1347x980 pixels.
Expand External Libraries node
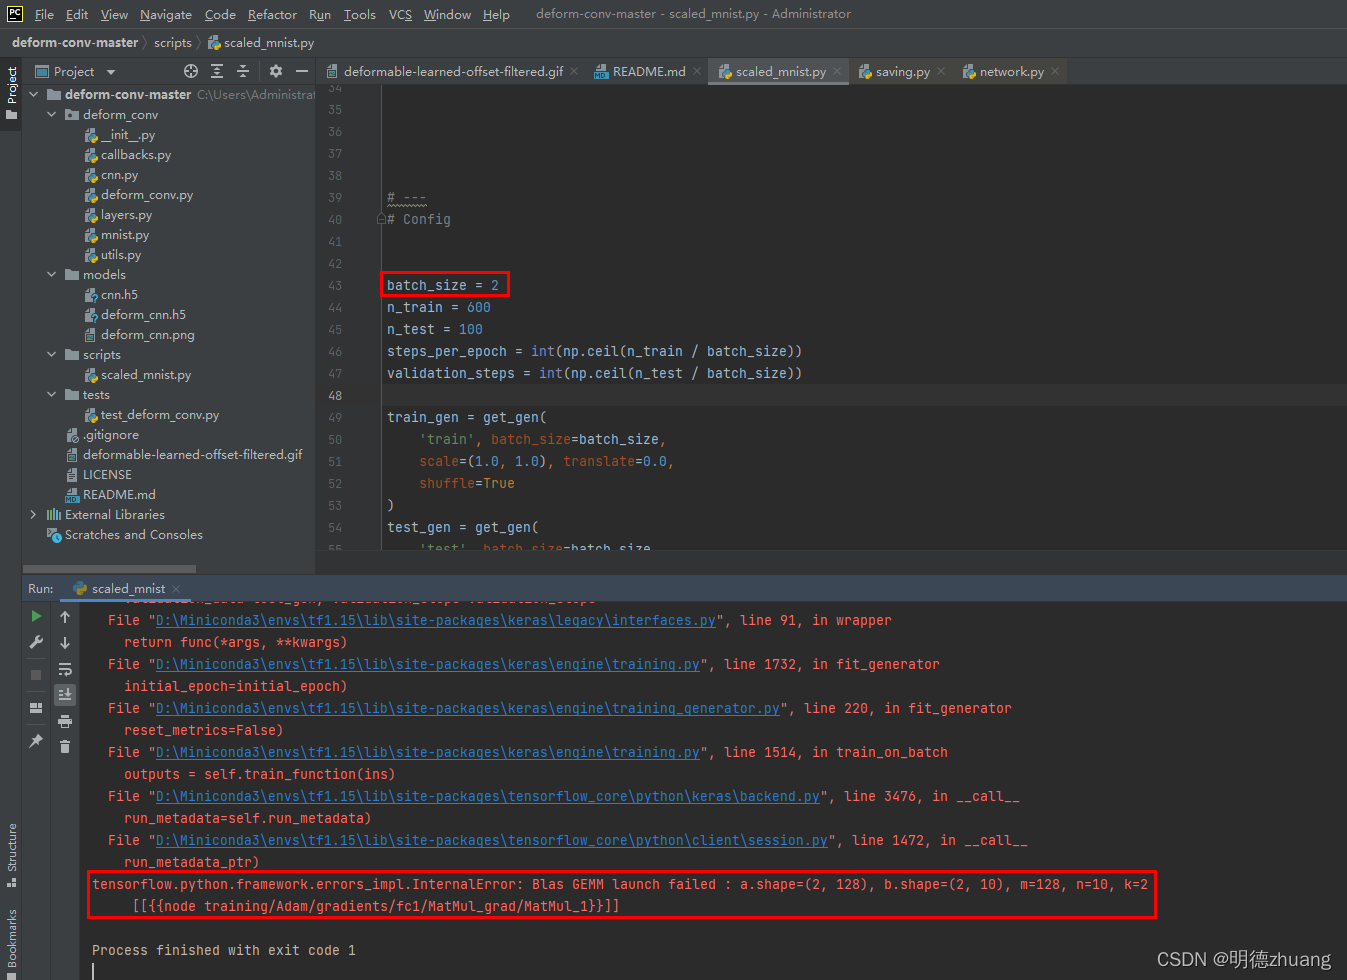tap(34, 514)
